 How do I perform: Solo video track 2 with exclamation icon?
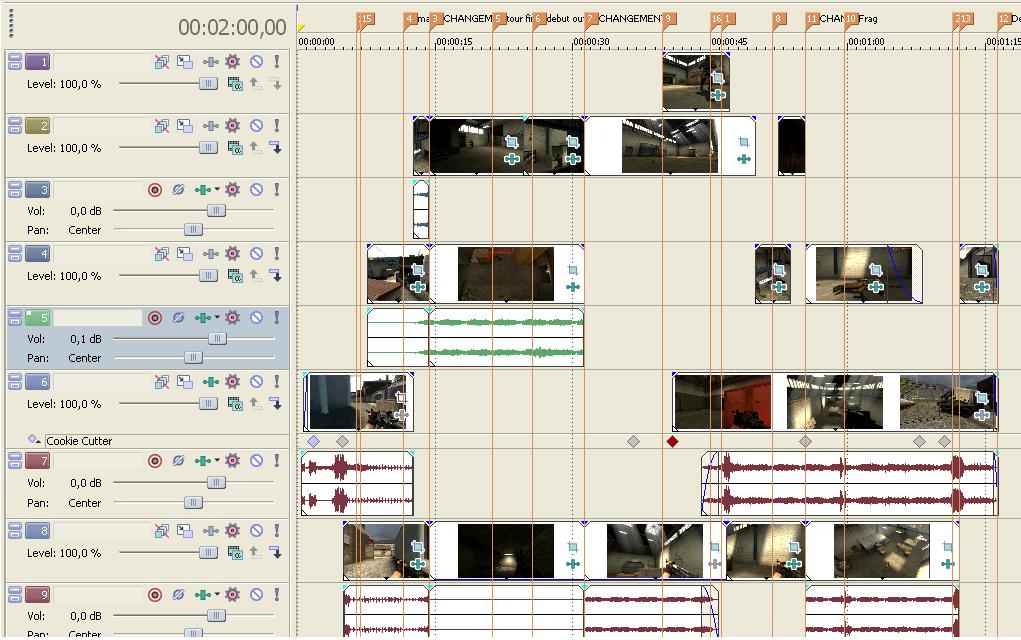(x=277, y=126)
